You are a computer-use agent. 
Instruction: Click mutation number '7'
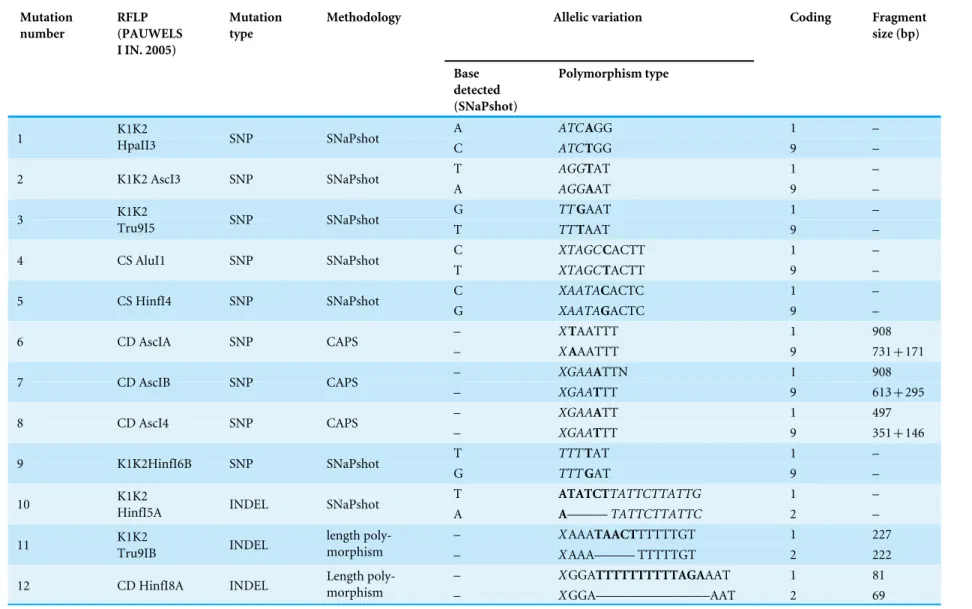pyautogui.click(x=20, y=382)
